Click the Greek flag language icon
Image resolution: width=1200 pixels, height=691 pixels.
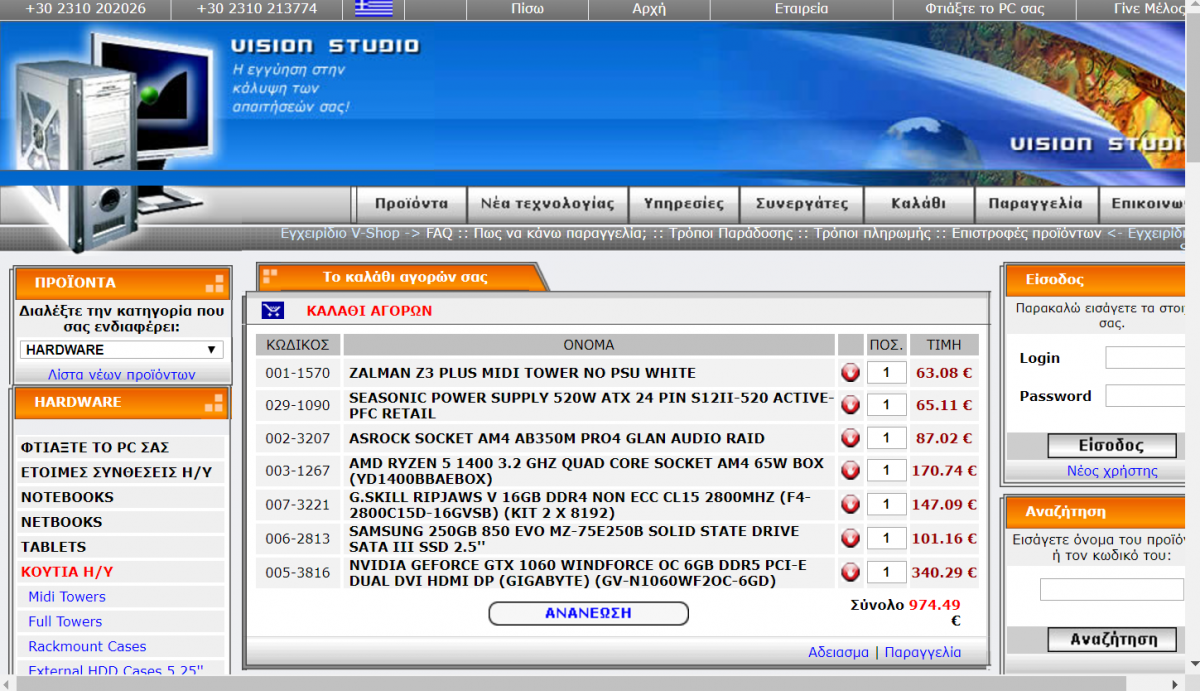pyautogui.click(x=374, y=9)
